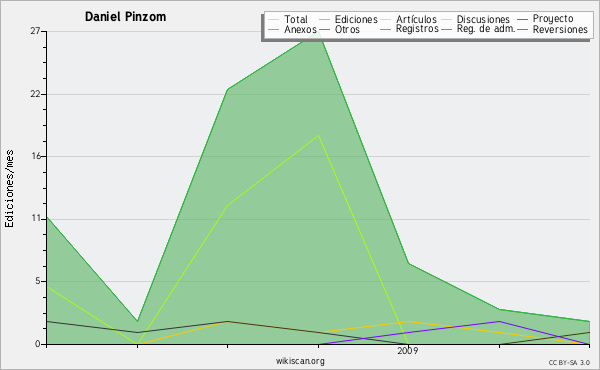Click the y-axis value 11
Viewport: 600px width, 370px height.
click(x=36, y=218)
